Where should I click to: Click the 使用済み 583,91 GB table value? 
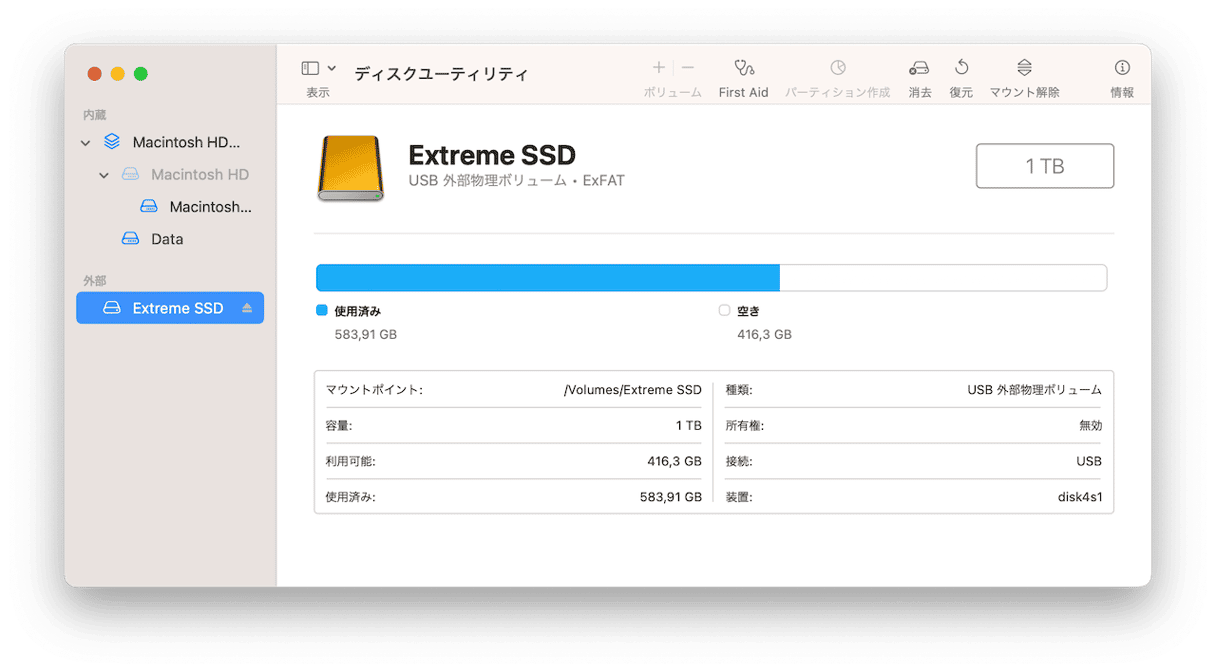[x=671, y=496]
